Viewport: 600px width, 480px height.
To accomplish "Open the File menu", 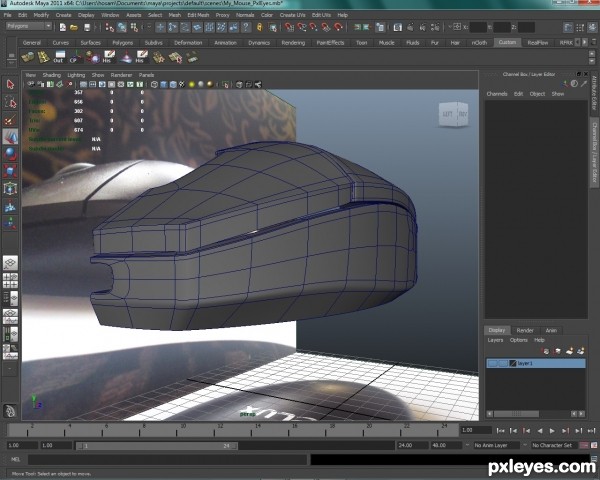I will 8,15.
